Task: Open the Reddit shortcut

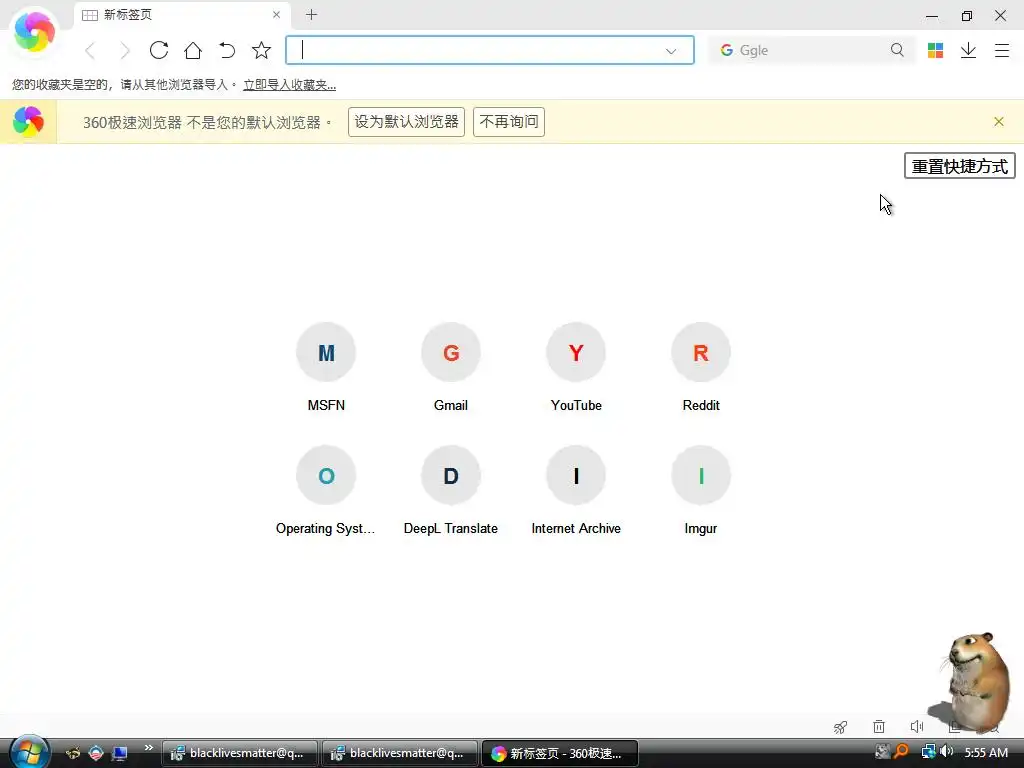Action: (701, 367)
